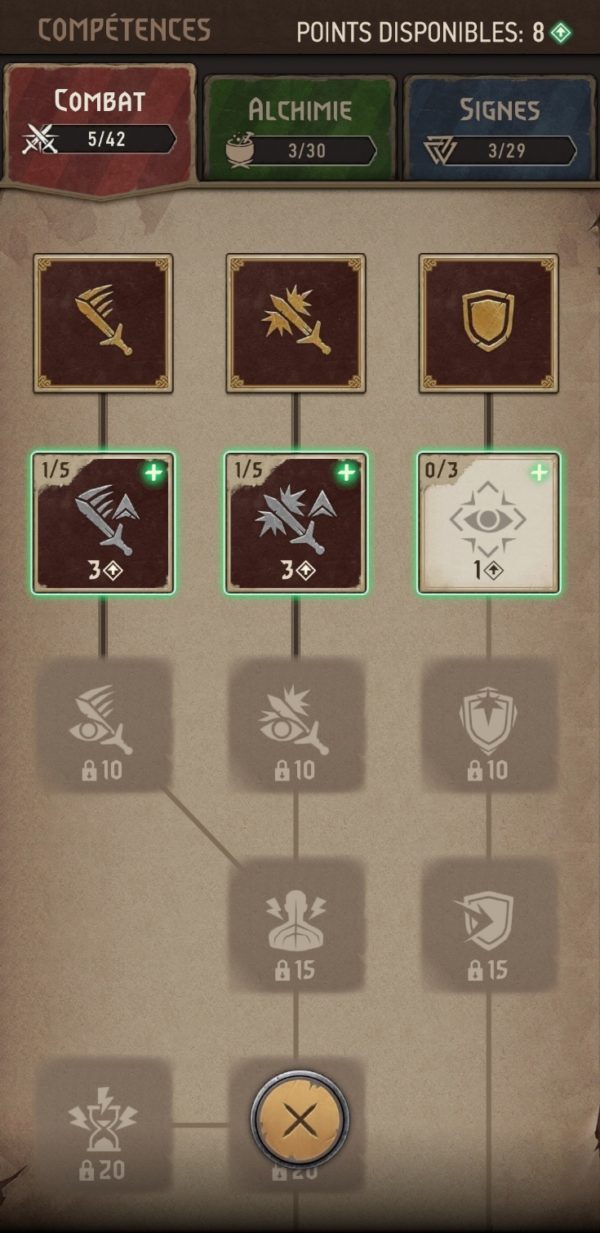Tap locked body lightning skill requiring 15
Viewport: 600px width, 1233px height.
coord(296,925)
